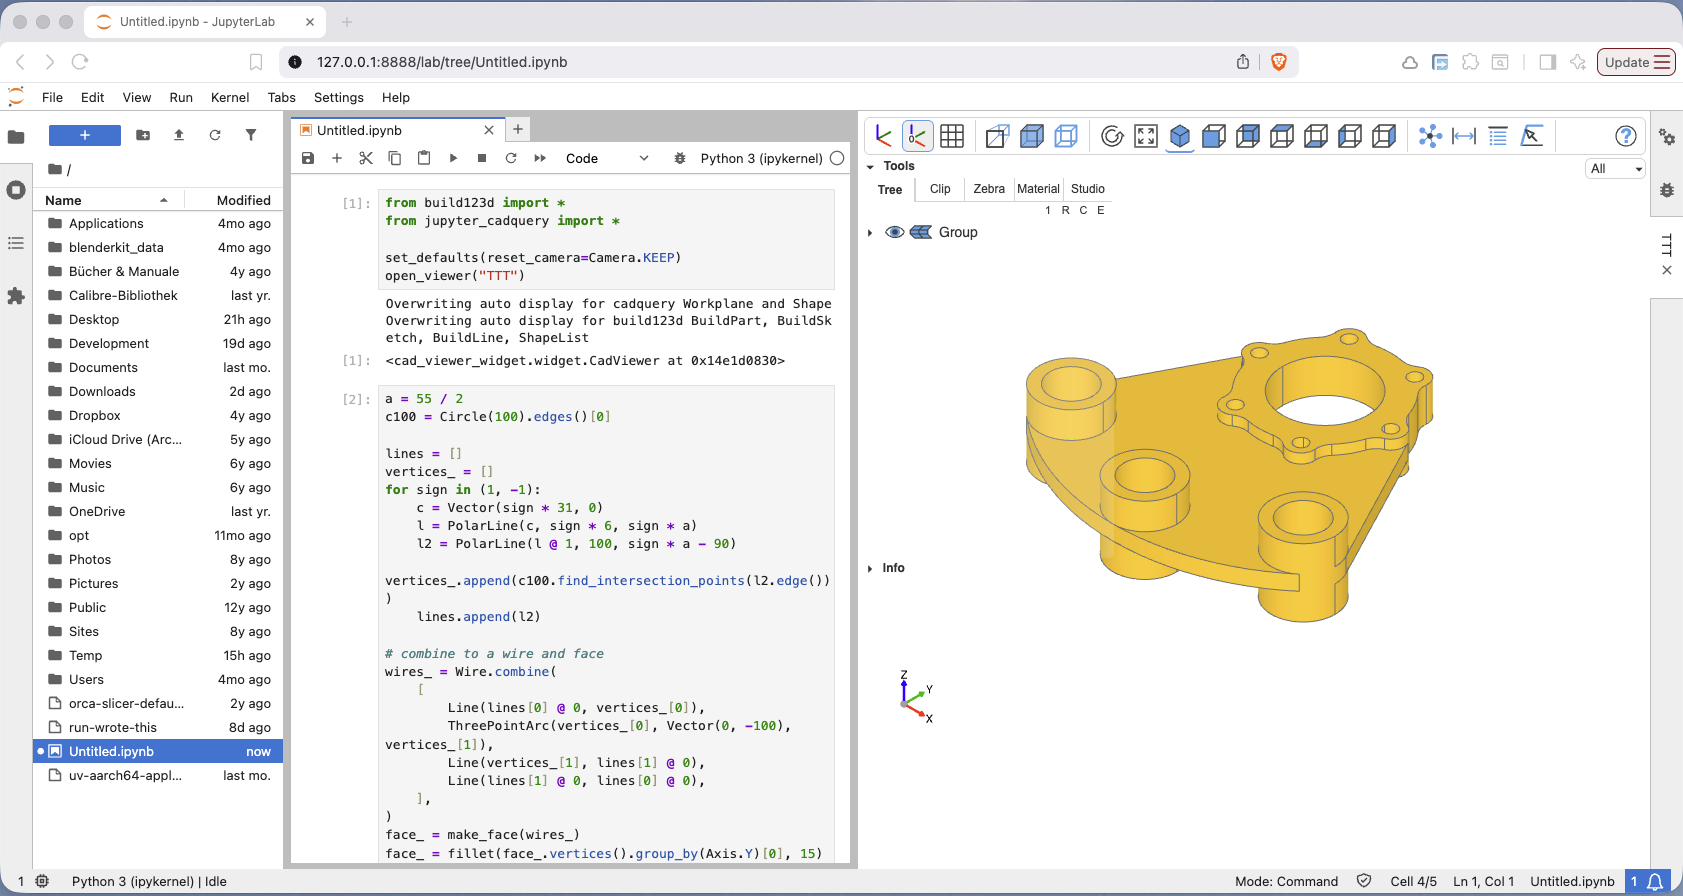
Task: Toggle transparent rendering cube icon
Action: 1066,136
